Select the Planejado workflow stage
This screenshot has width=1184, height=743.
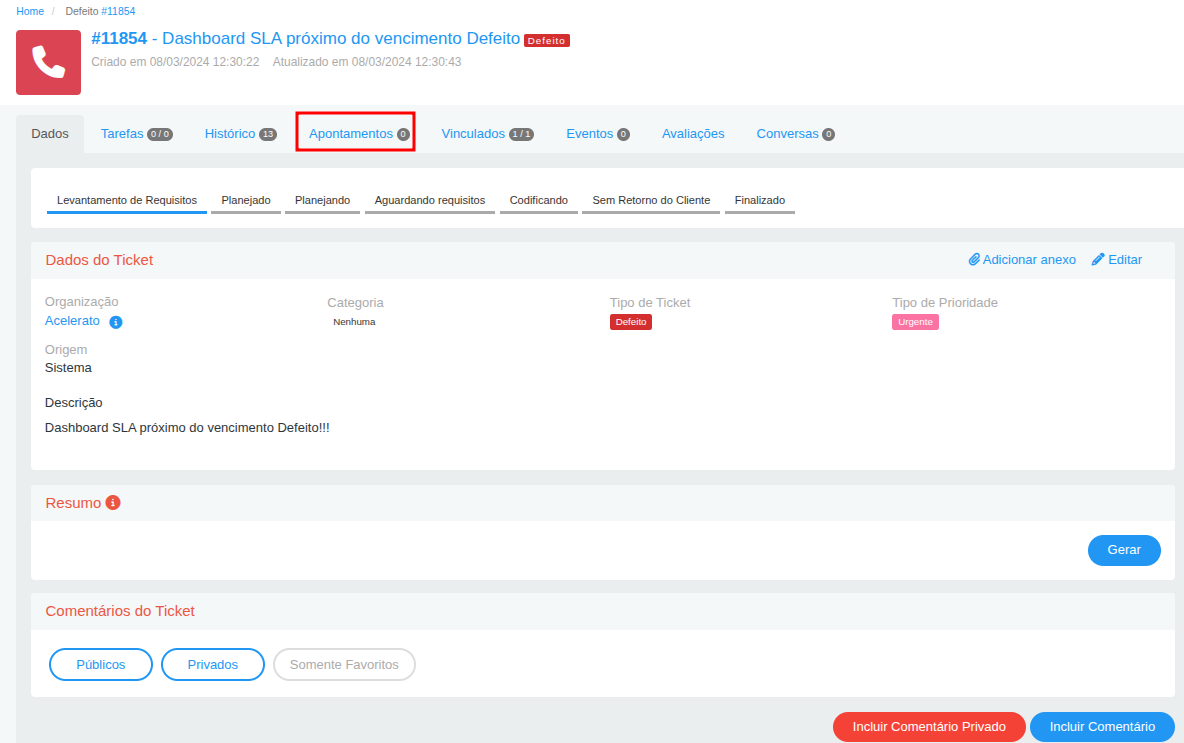(x=246, y=201)
